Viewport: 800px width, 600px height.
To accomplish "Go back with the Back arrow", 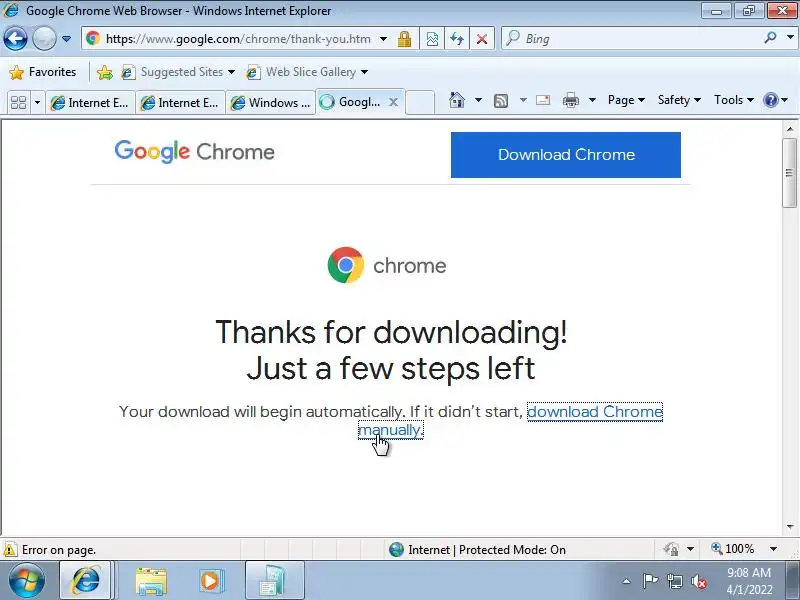I will [x=15, y=38].
